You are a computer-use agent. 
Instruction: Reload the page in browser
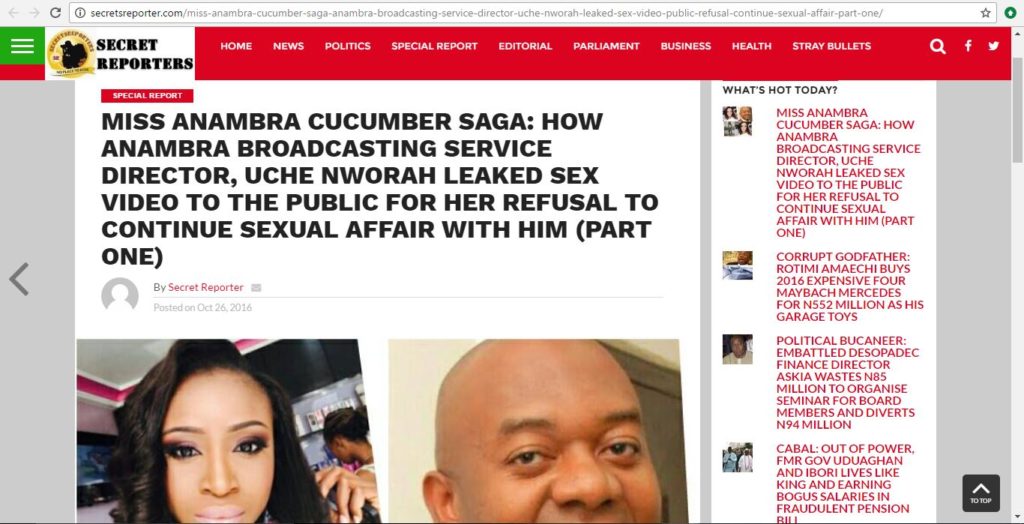click(56, 12)
